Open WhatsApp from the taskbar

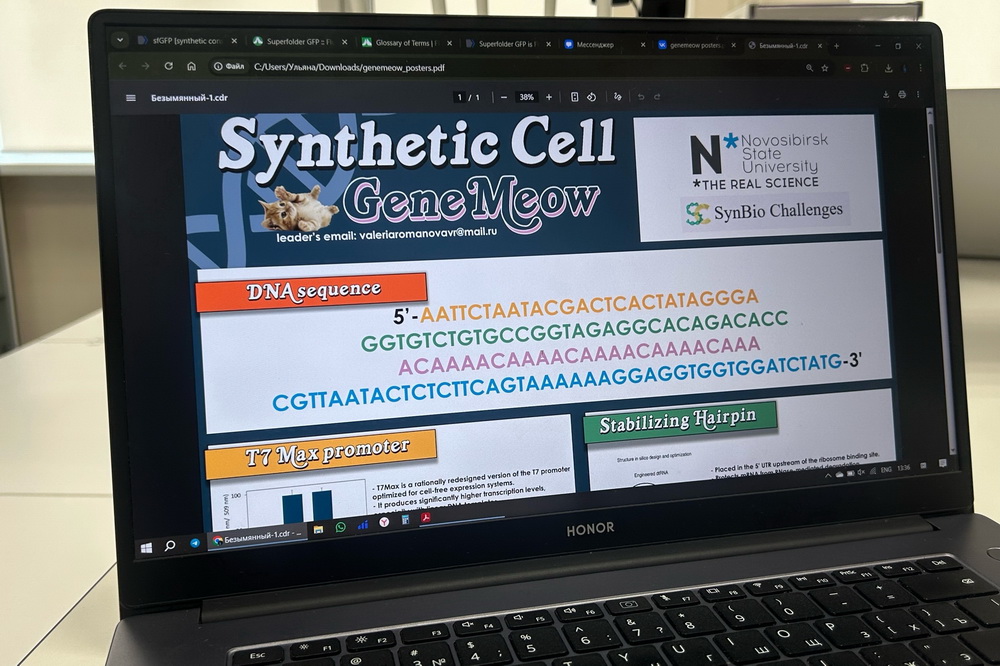click(x=341, y=526)
